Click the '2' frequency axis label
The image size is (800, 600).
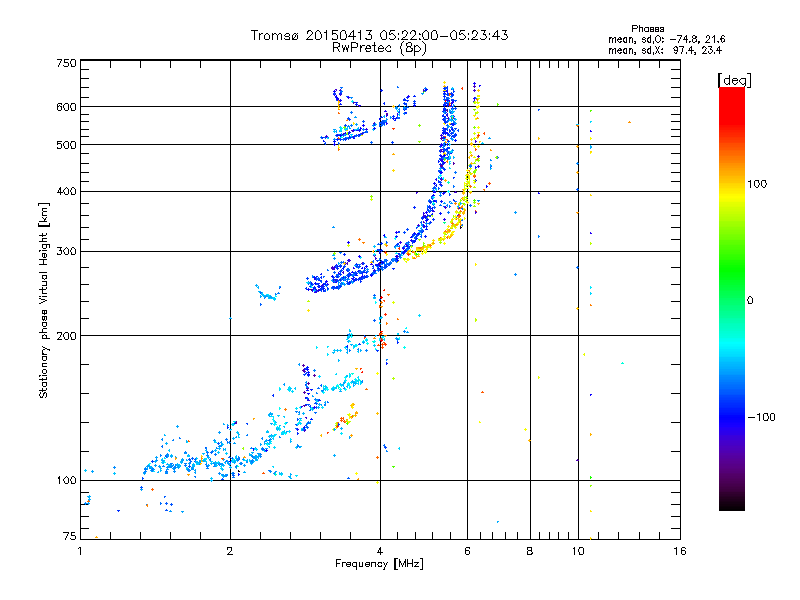(x=230, y=551)
